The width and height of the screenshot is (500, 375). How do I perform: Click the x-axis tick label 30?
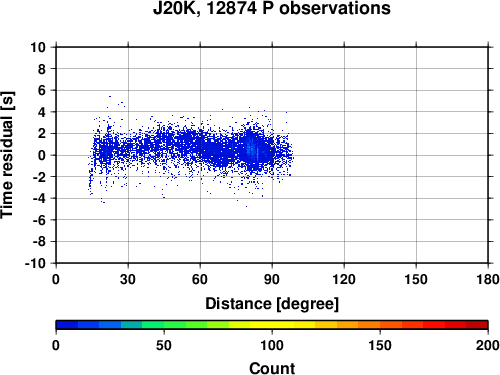[128, 279]
